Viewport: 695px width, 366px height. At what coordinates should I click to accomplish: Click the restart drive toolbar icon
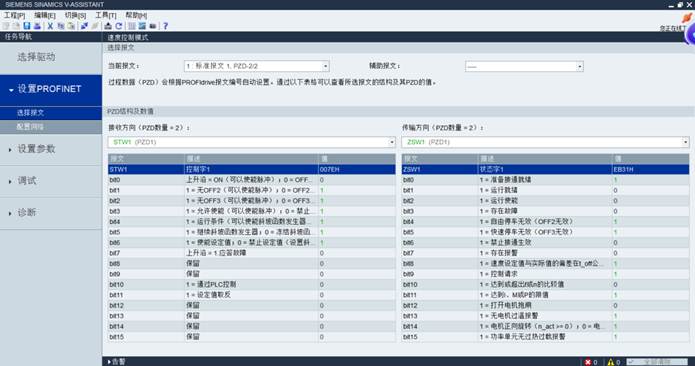(x=118, y=26)
